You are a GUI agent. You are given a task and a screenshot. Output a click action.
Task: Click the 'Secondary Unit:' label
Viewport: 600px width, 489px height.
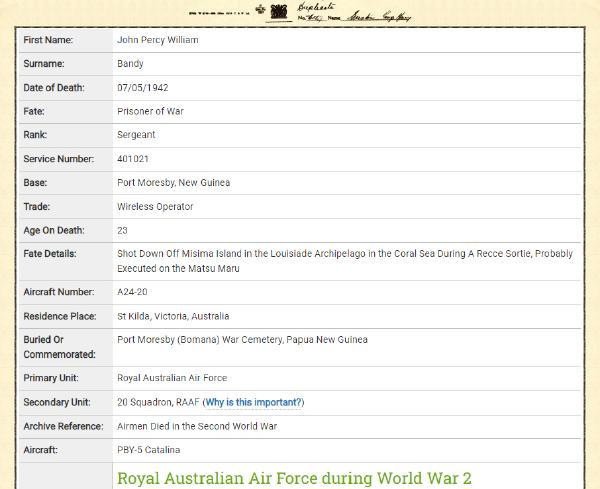tap(57, 403)
